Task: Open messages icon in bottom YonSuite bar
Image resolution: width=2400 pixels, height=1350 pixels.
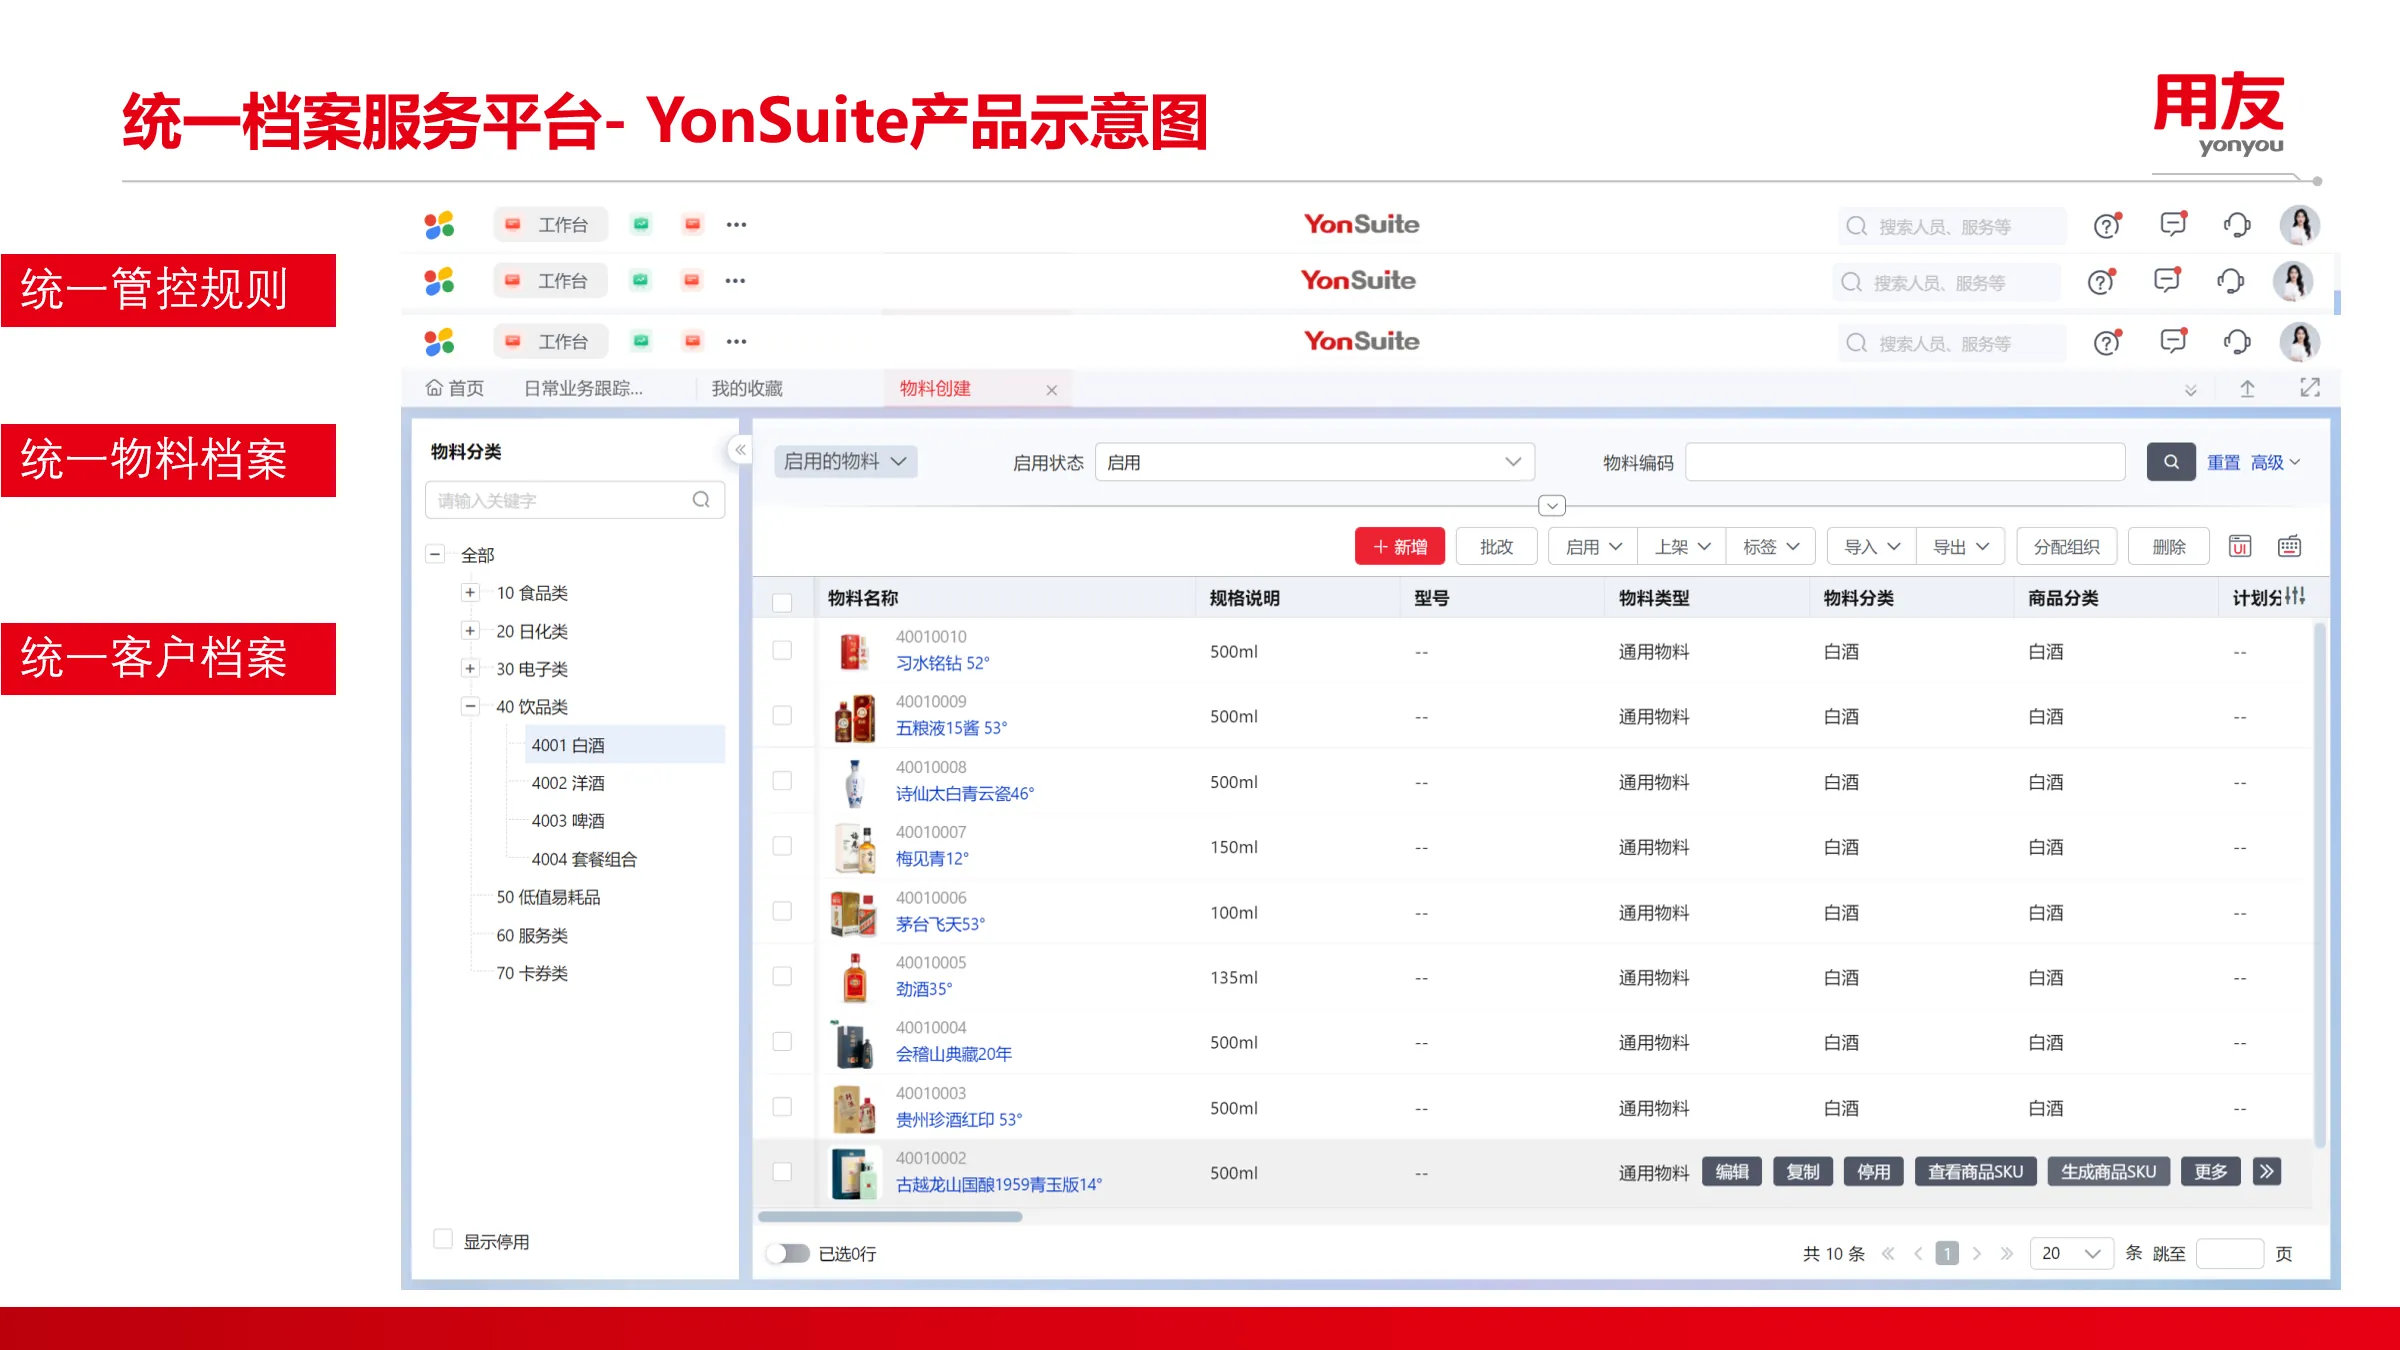Action: (2173, 341)
